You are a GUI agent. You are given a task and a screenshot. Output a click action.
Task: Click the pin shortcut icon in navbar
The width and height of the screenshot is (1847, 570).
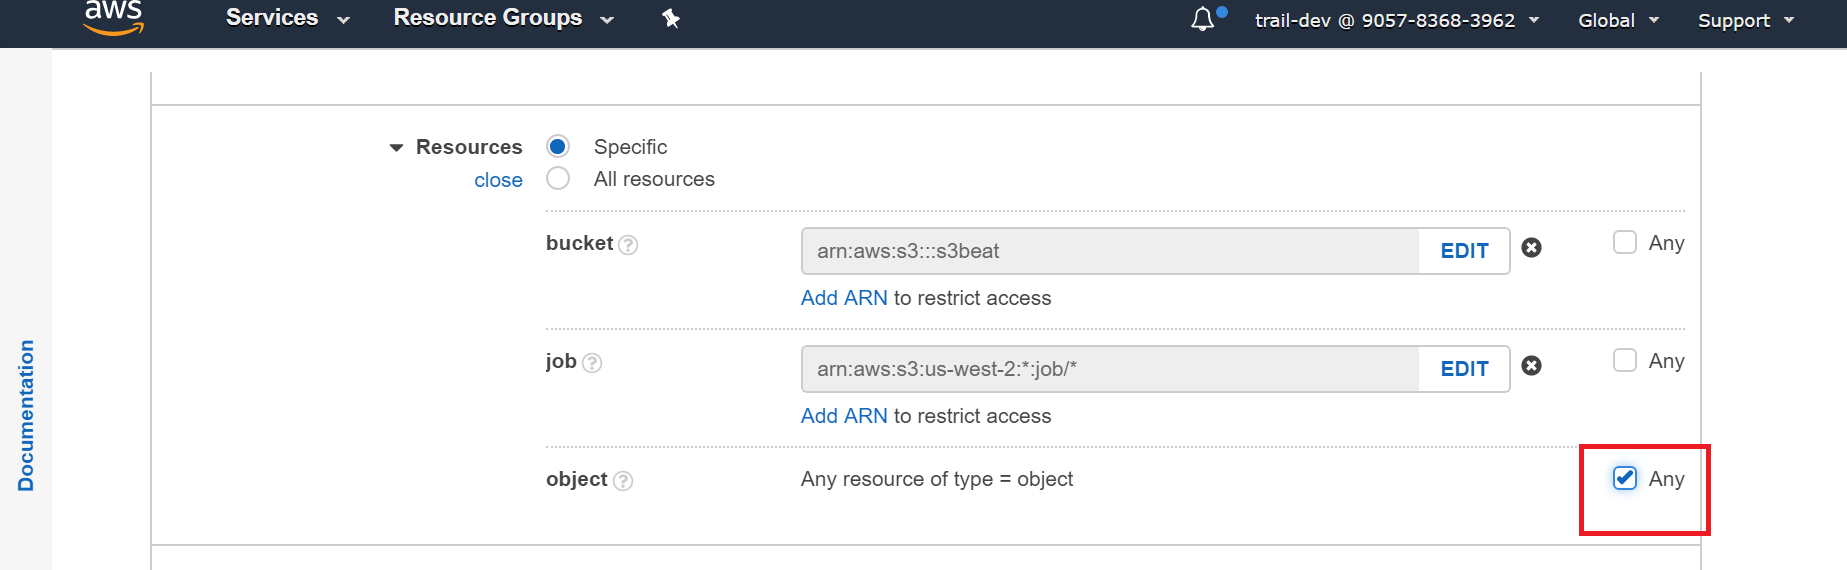671,18
